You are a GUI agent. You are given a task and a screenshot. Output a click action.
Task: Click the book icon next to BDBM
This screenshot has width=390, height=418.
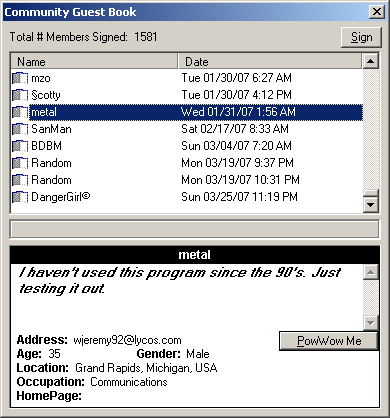click(x=20, y=146)
